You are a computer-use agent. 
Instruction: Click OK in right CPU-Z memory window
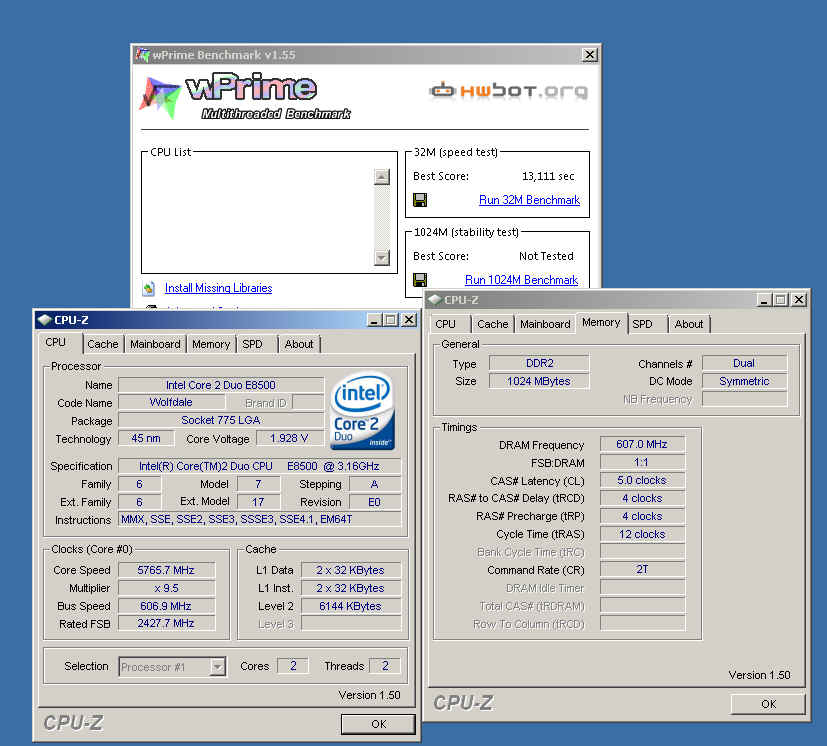768,704
